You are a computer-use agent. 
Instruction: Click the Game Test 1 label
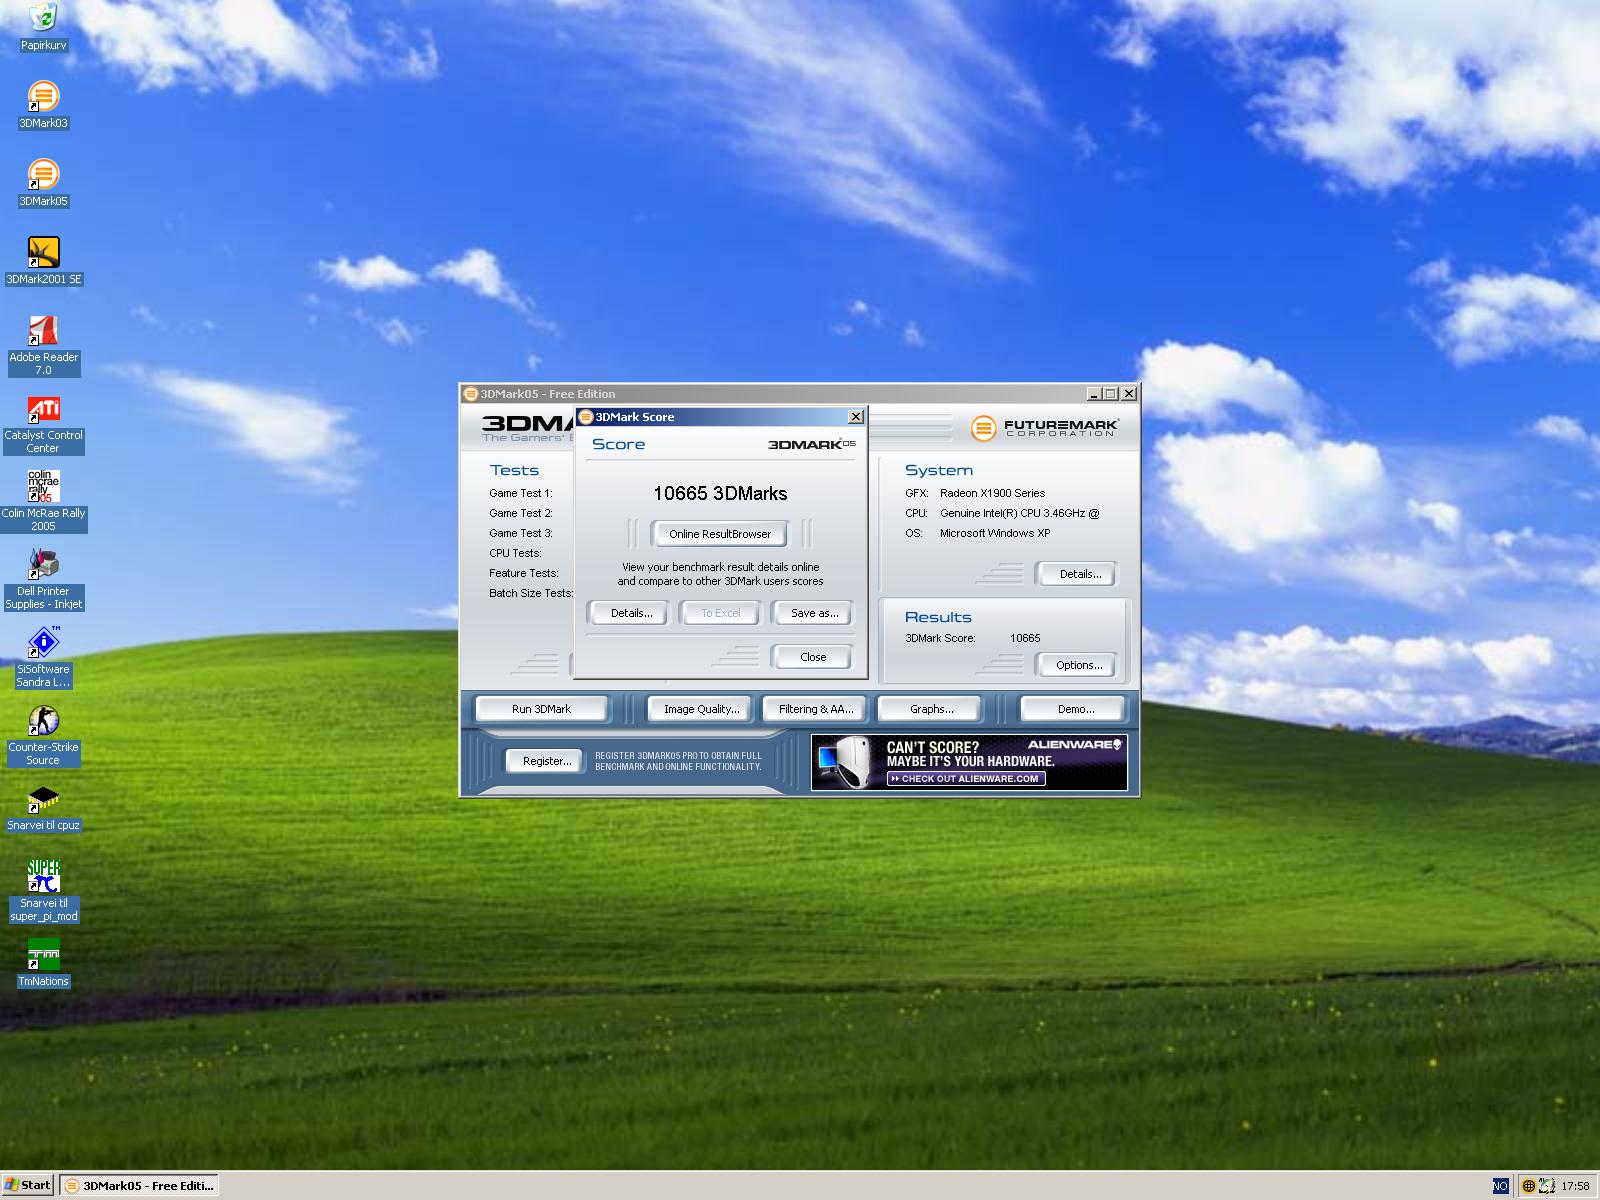(520, 493)
